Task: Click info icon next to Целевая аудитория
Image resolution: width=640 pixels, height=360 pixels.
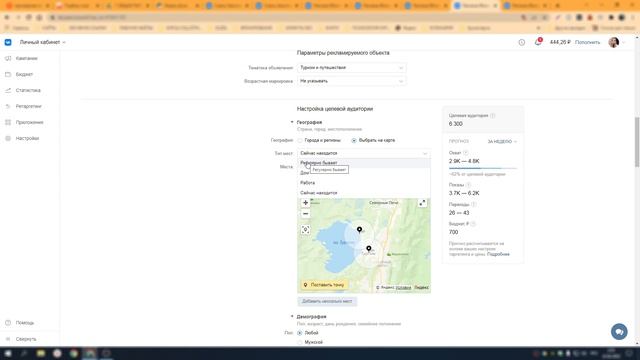Action: click(x=493, y=116)
